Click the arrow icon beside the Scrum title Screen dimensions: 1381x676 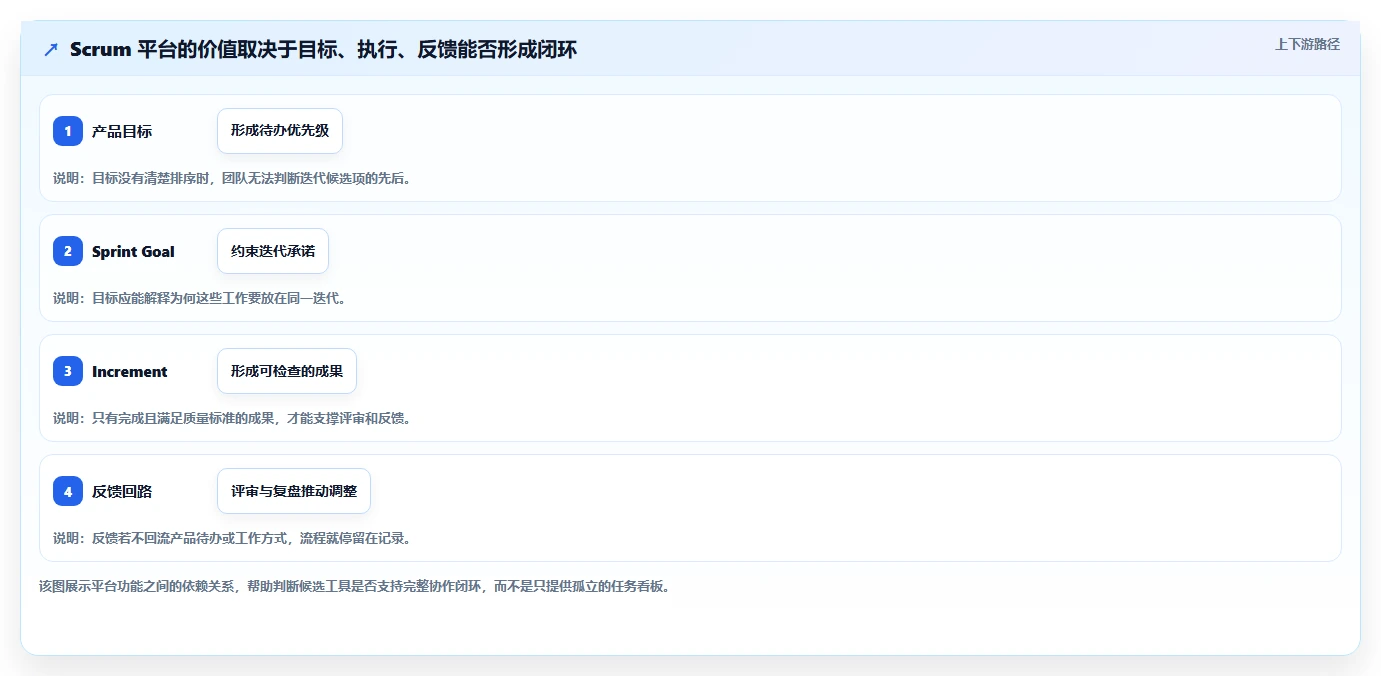point(51,50)
